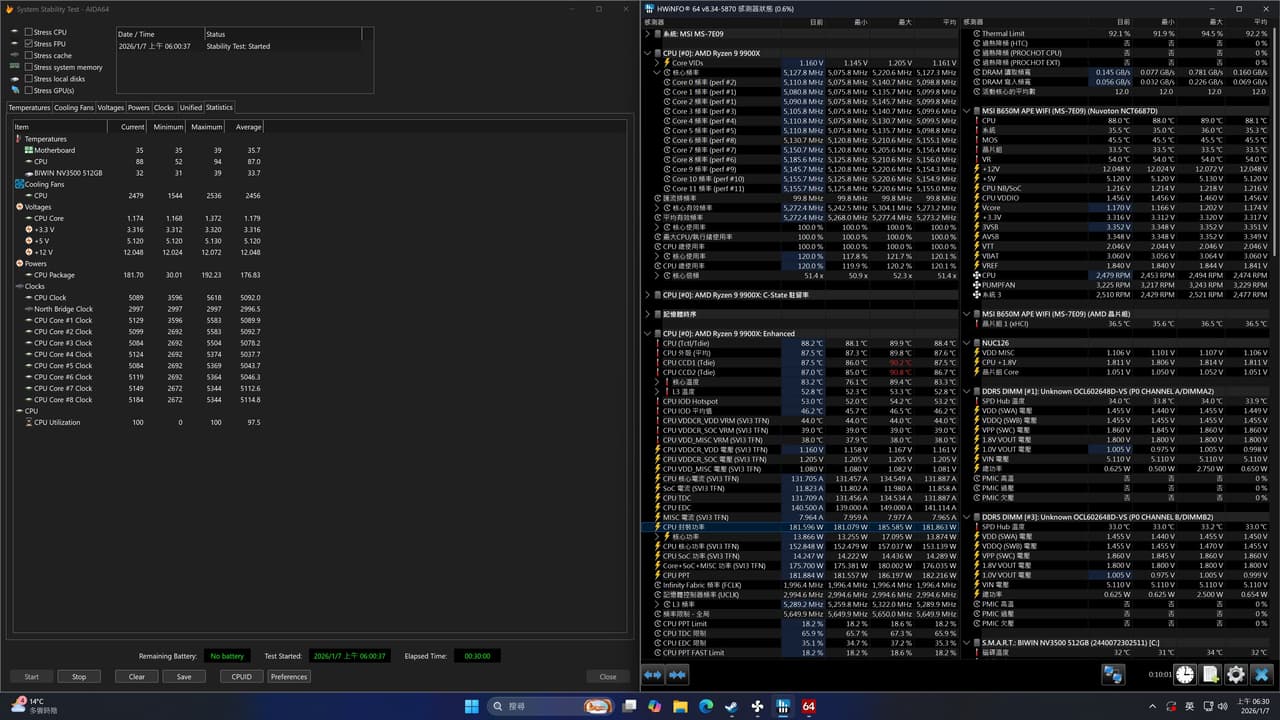This screenshot has width=1280, height=720.
Task: Click HWiNFO blue X close sensors icon
Action: point(1262,675)
